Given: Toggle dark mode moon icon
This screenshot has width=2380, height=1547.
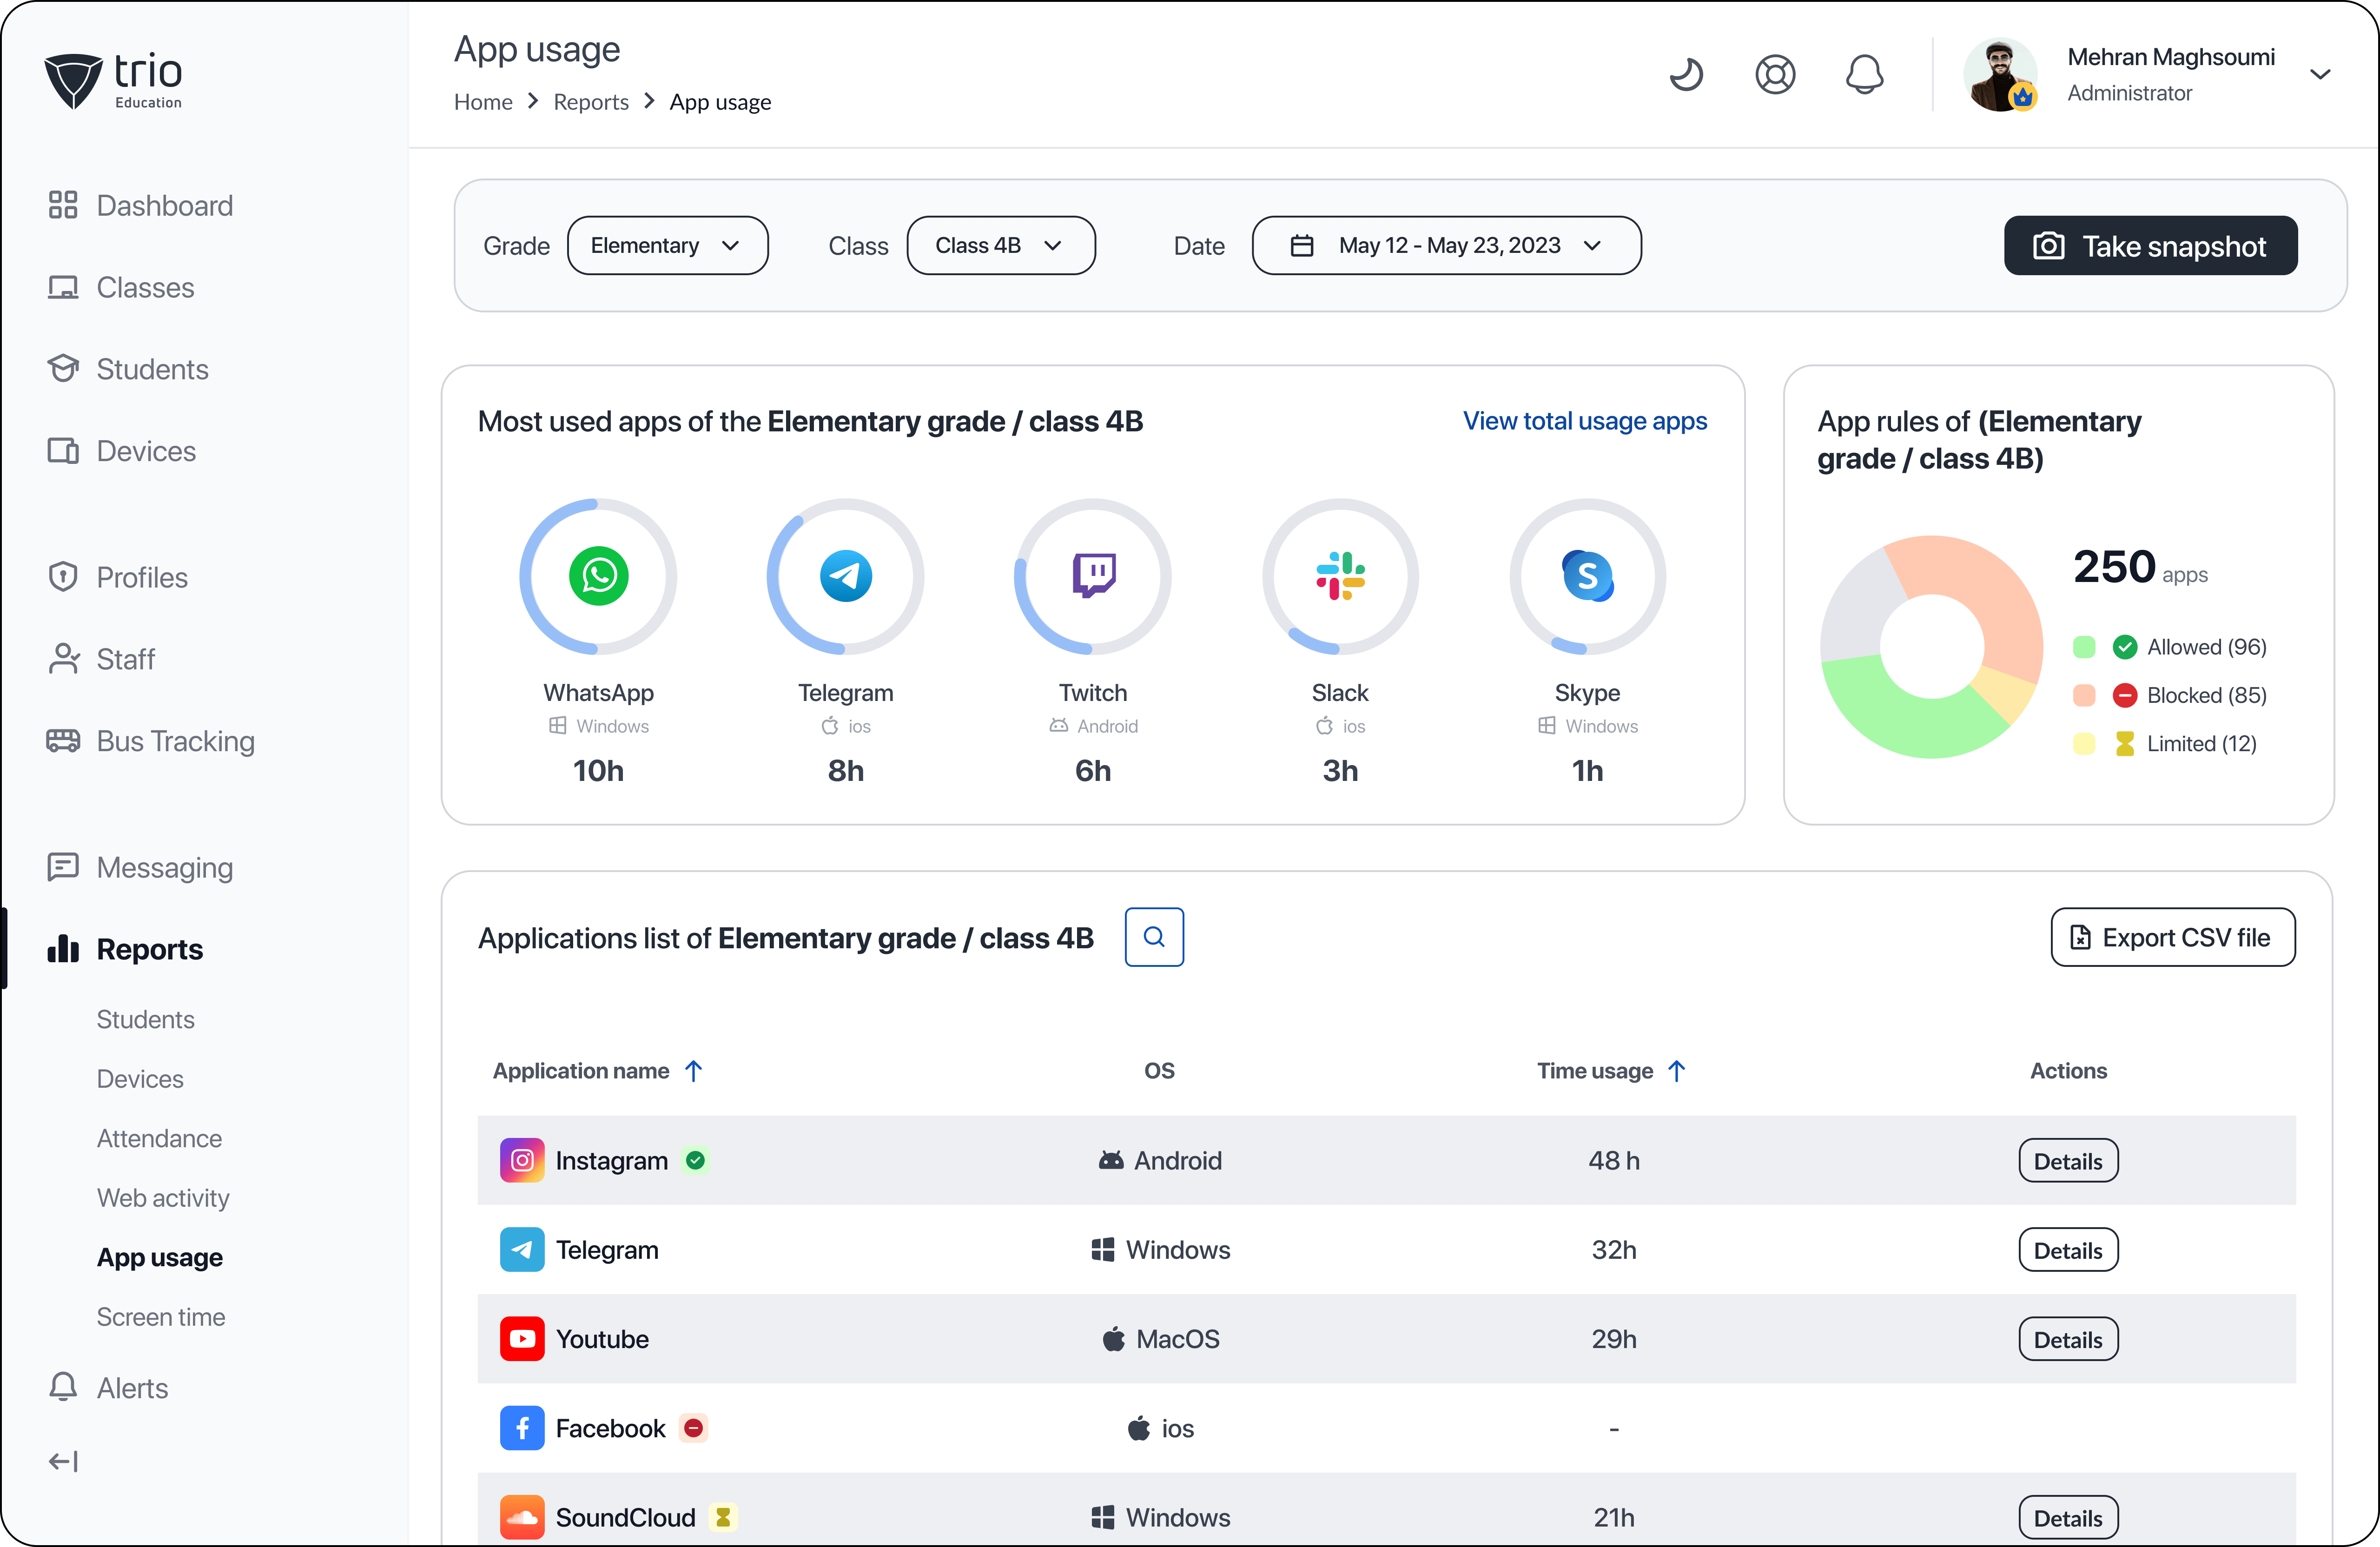Looking at the screenshot, I should click(x=1686, y=74).
